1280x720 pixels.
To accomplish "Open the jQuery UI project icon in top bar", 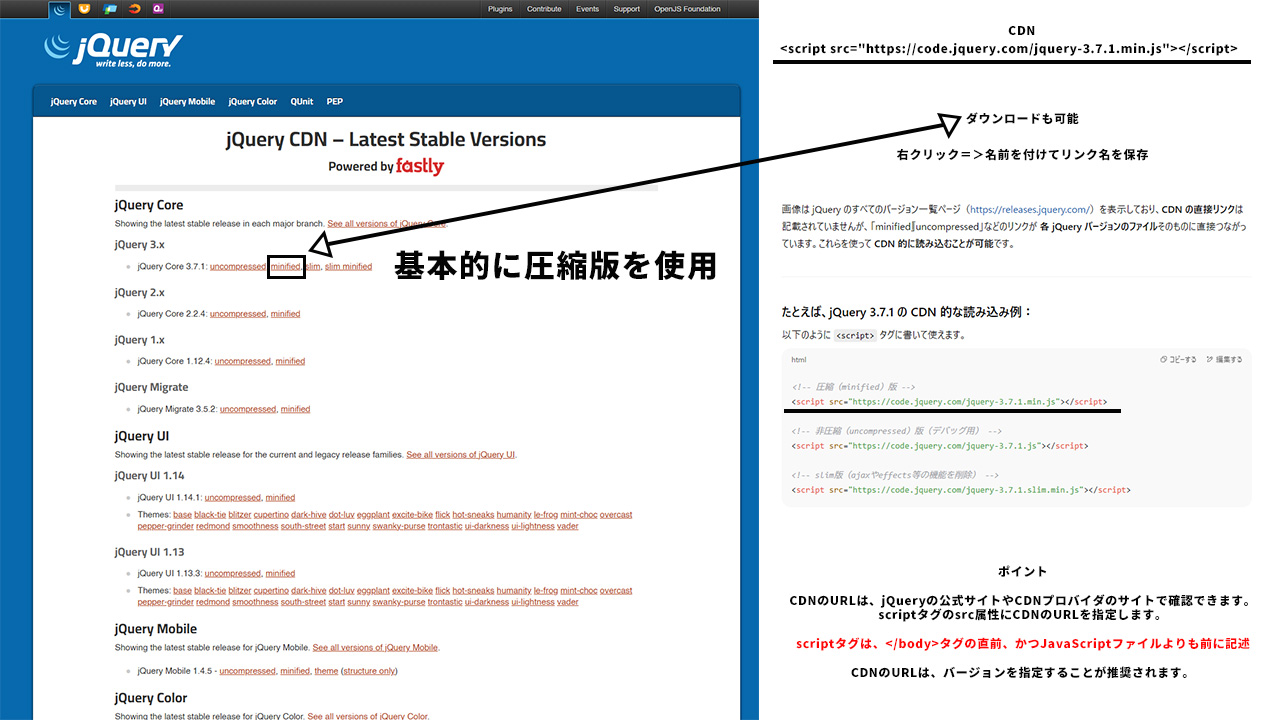I will 85,10.
